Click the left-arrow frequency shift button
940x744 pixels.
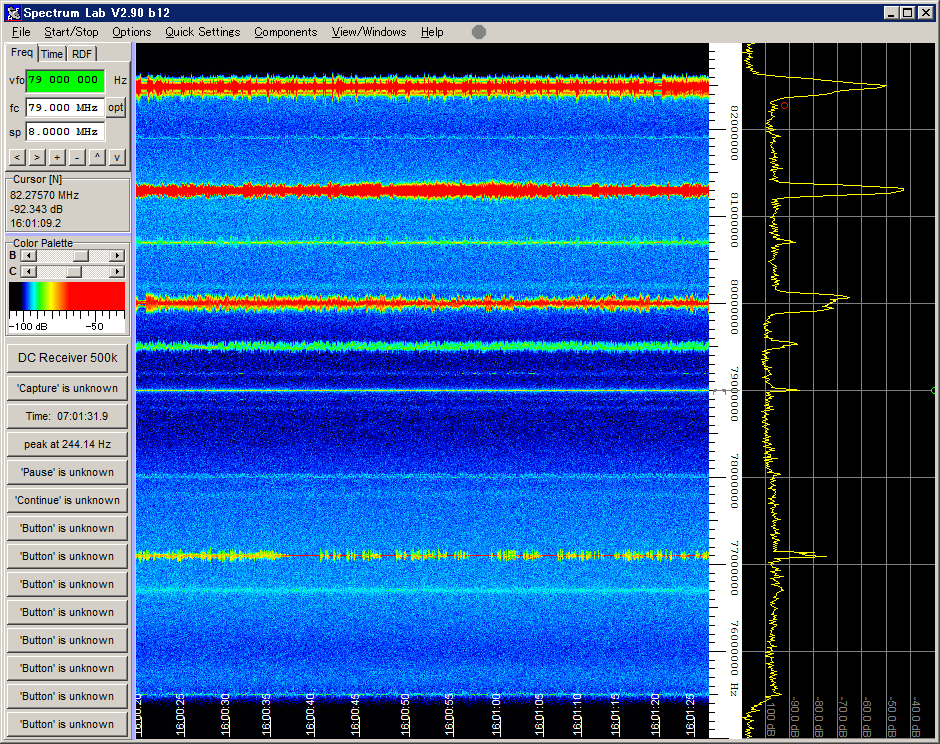pyautogui.click(x=16, y=157)
